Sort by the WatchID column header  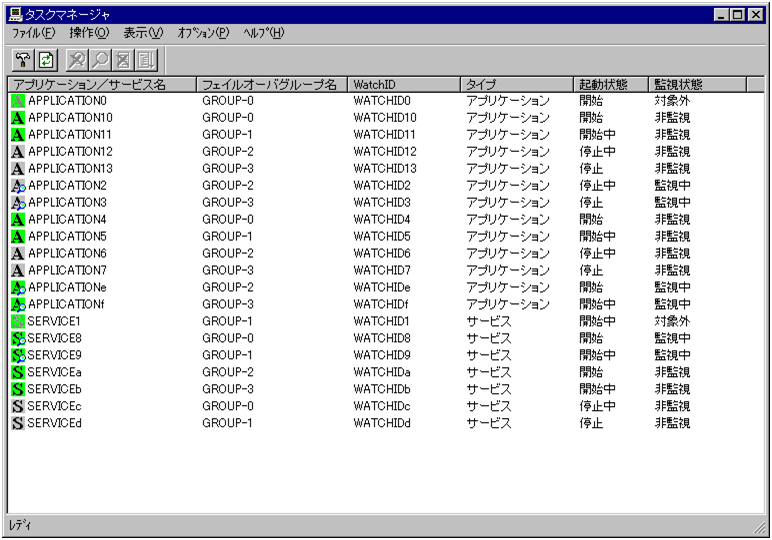(x=402, y=85)
